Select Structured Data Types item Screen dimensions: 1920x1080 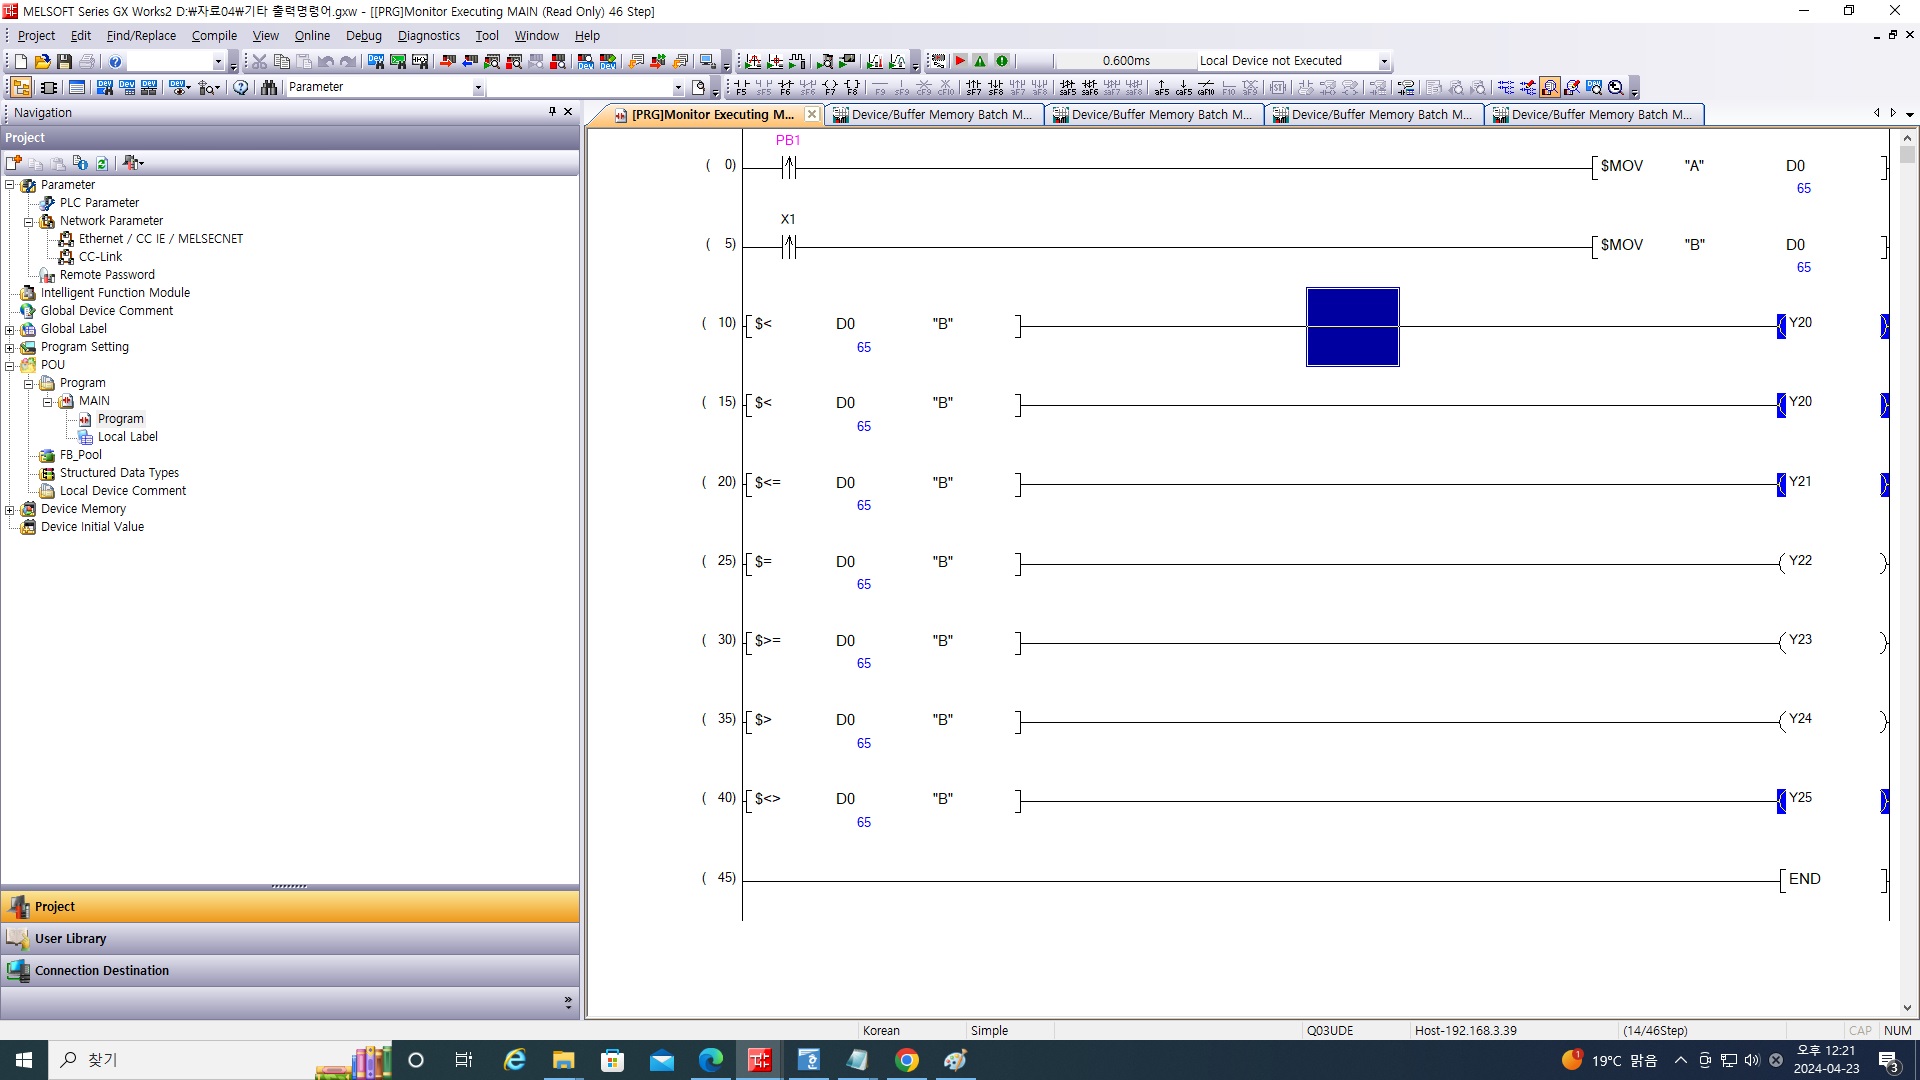click(119, 473)
